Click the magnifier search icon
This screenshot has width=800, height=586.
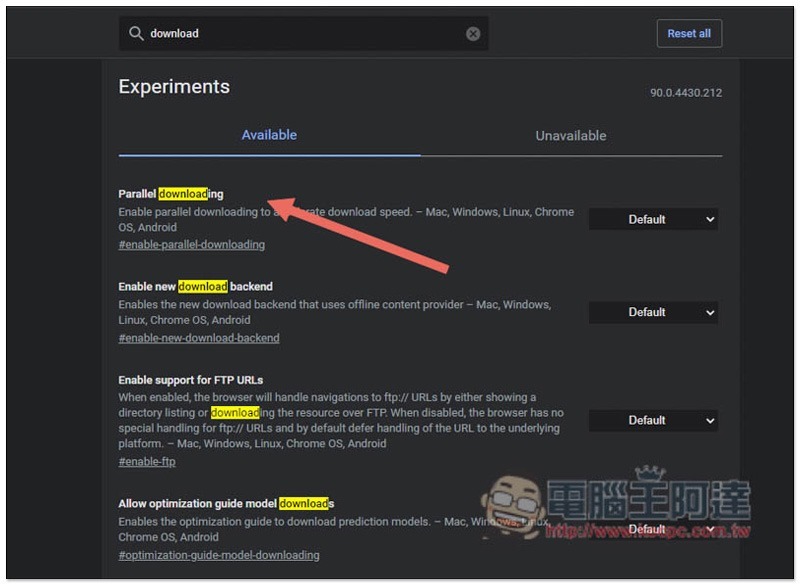(x=136, y=34)
